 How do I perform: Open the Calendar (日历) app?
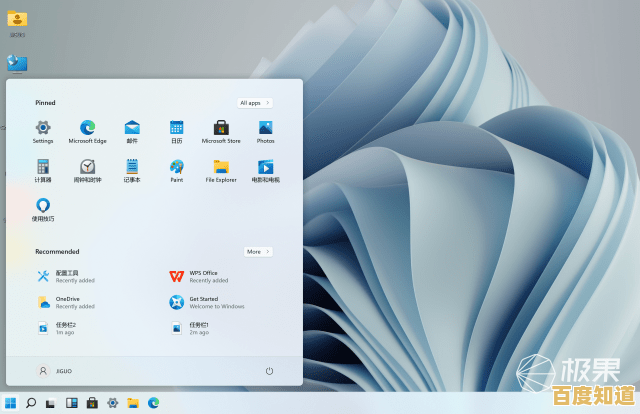click(176, 128)
